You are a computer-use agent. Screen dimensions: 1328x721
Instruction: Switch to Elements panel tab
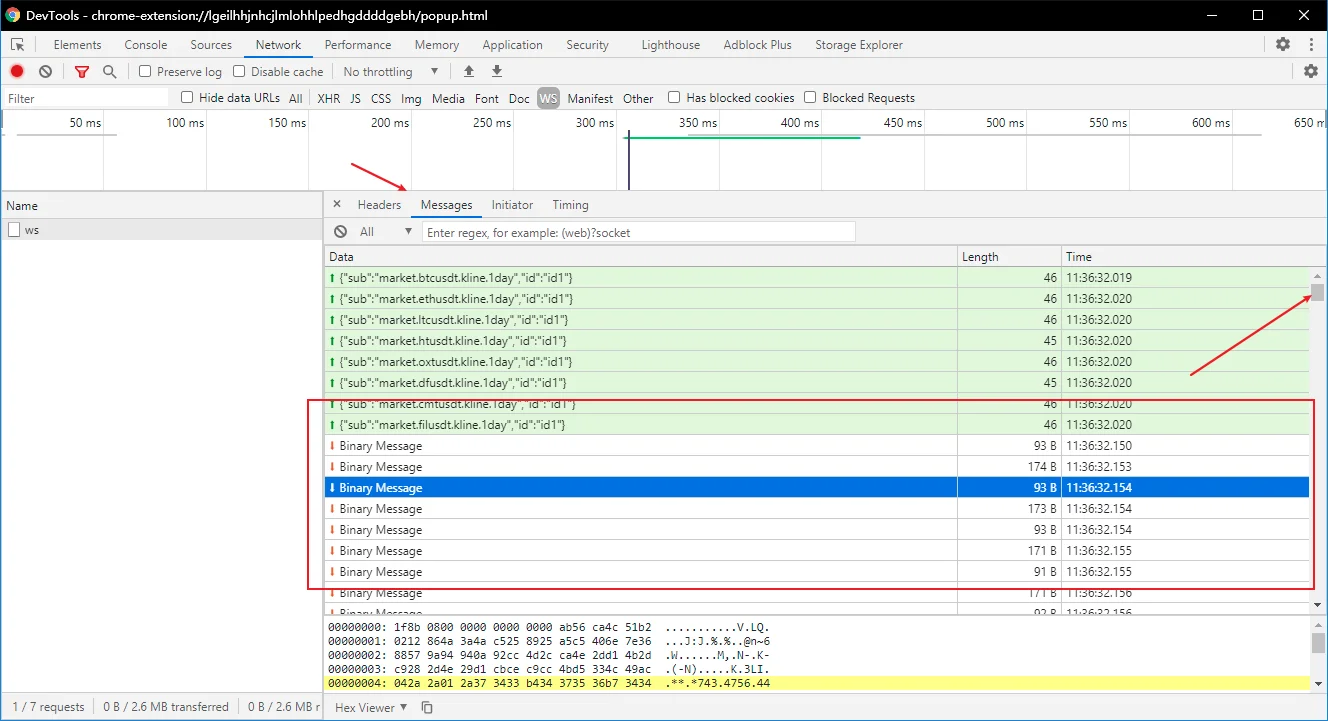[x=77, y=45]
